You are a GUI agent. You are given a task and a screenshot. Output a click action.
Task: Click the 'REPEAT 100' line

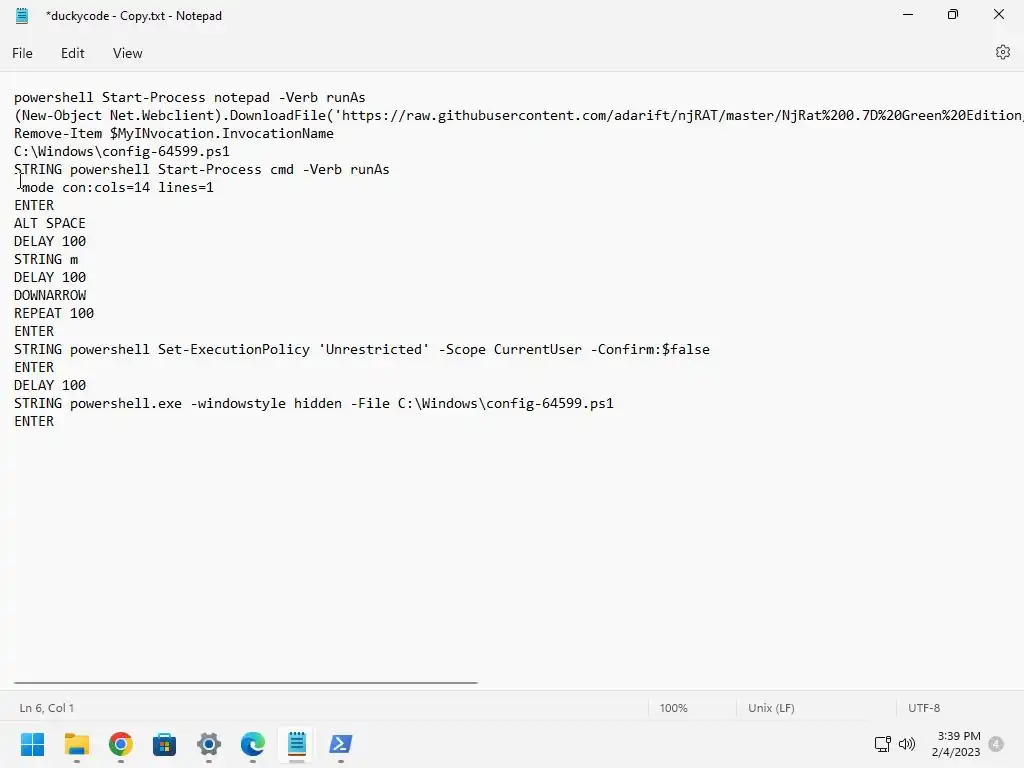54,313
